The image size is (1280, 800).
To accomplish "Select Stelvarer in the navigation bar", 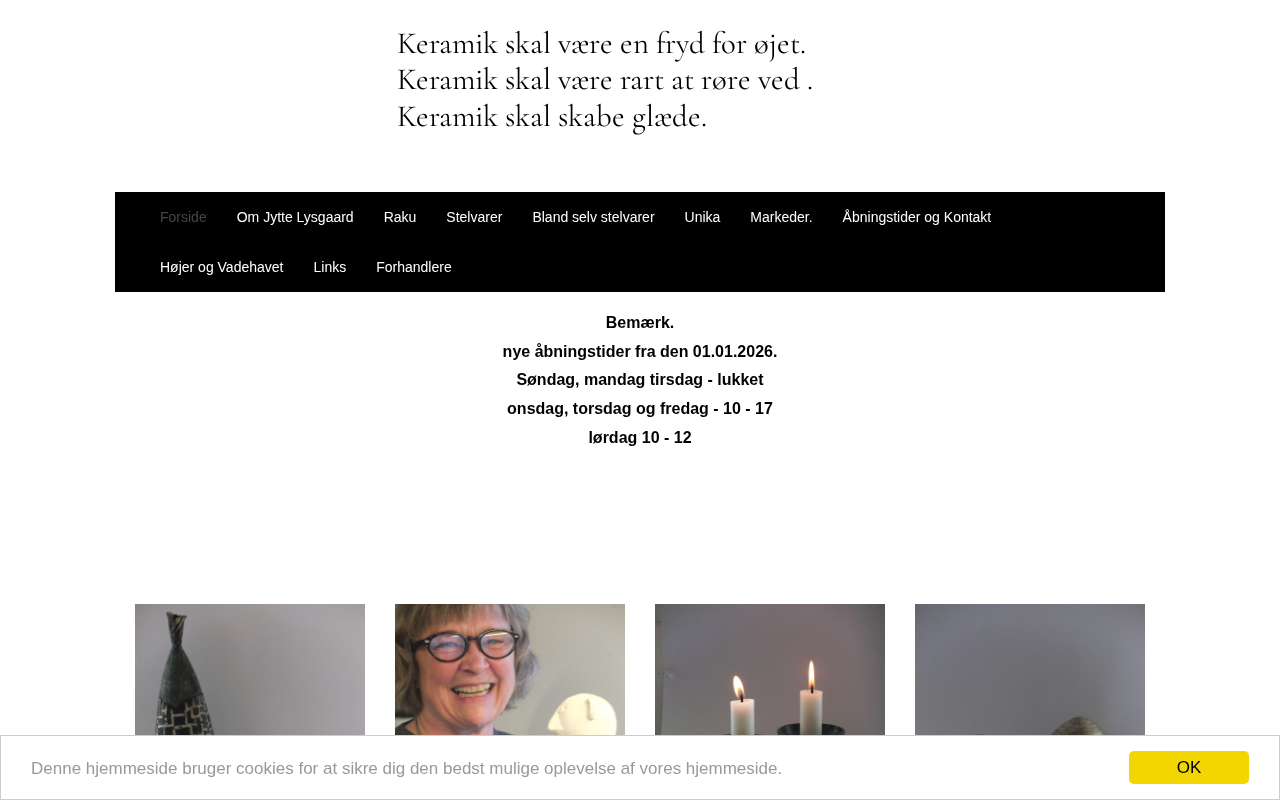I will tap(474, 217).
